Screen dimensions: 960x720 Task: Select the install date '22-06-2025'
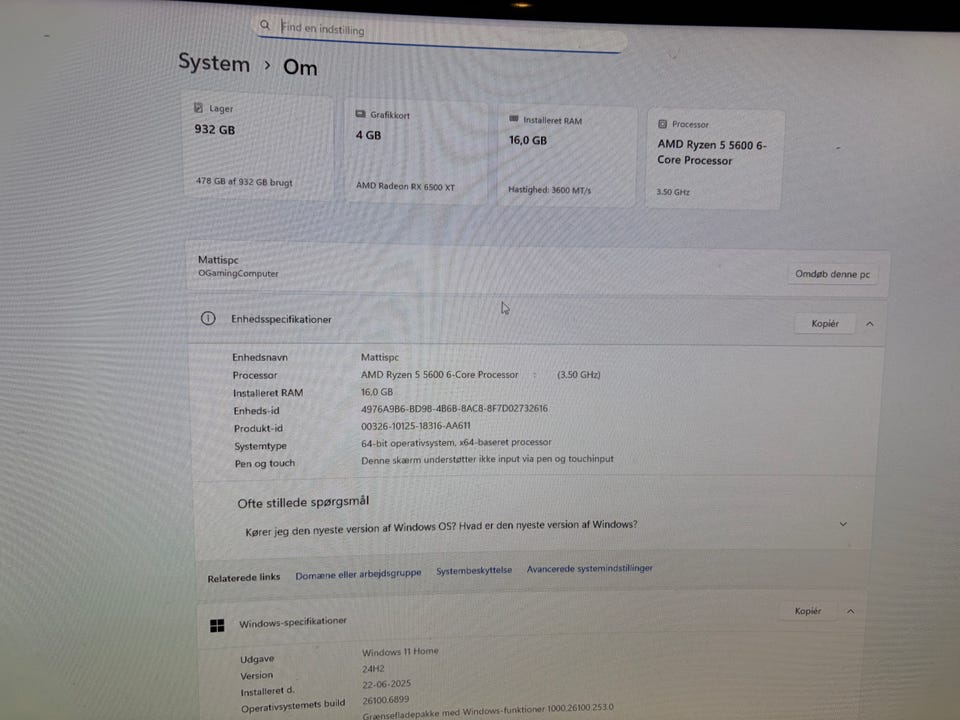coord(386,684)
